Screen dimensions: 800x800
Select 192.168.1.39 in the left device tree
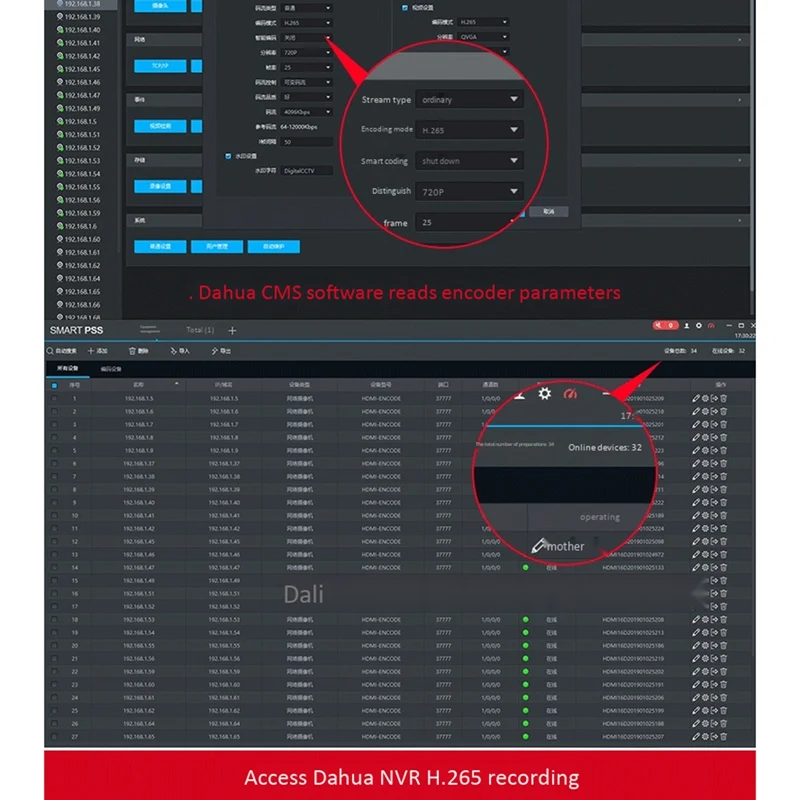[x=78, y=17]
